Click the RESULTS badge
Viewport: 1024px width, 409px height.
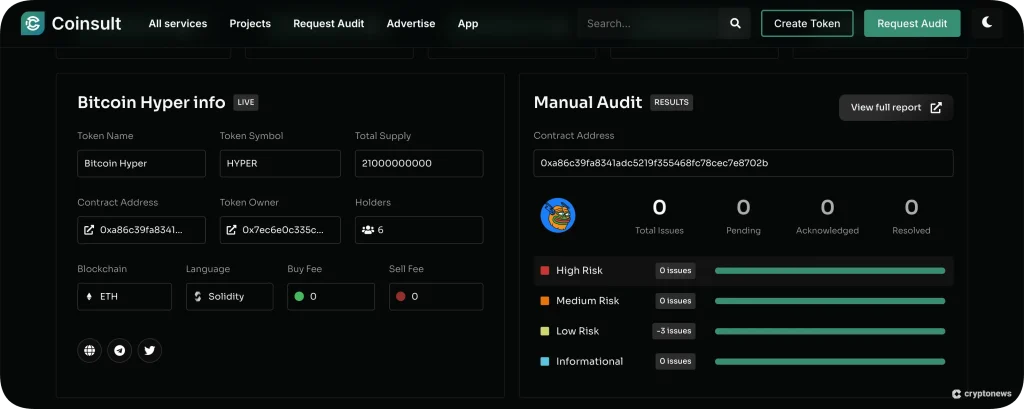pyautogui.click(x=671, y=103)
